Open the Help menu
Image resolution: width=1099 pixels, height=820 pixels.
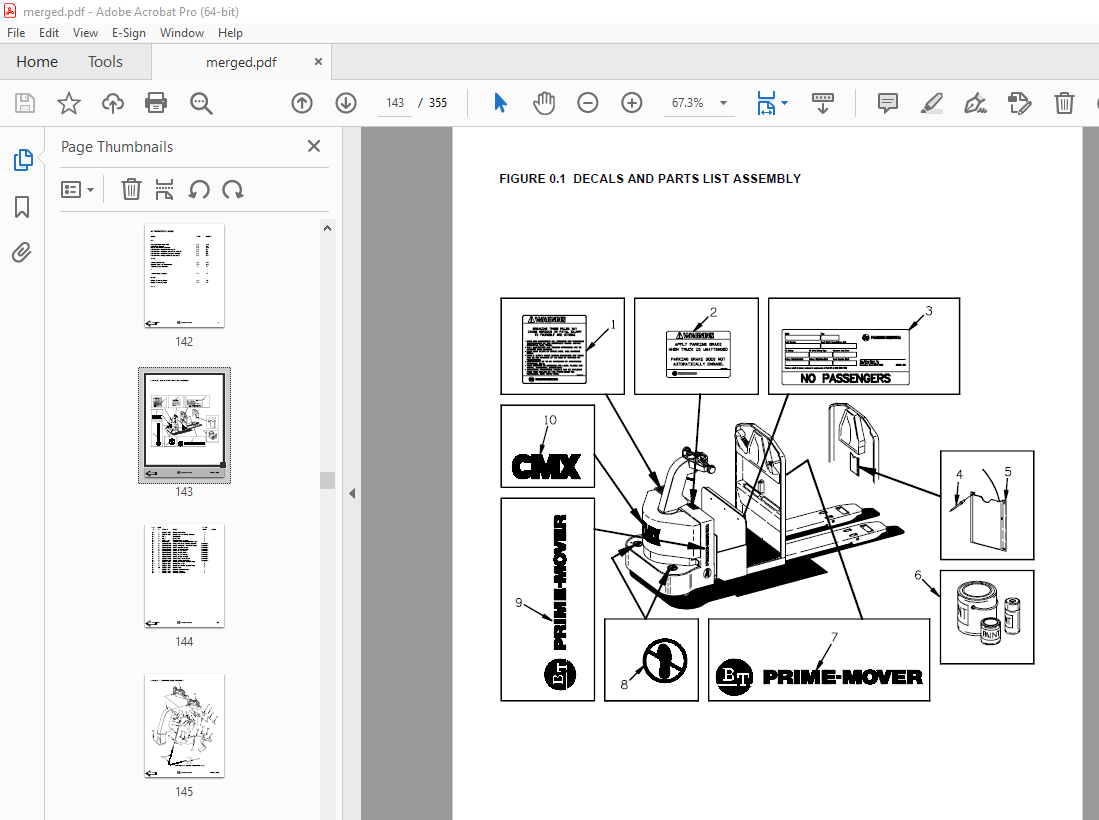pyautogui.click(x=230, y=33)
